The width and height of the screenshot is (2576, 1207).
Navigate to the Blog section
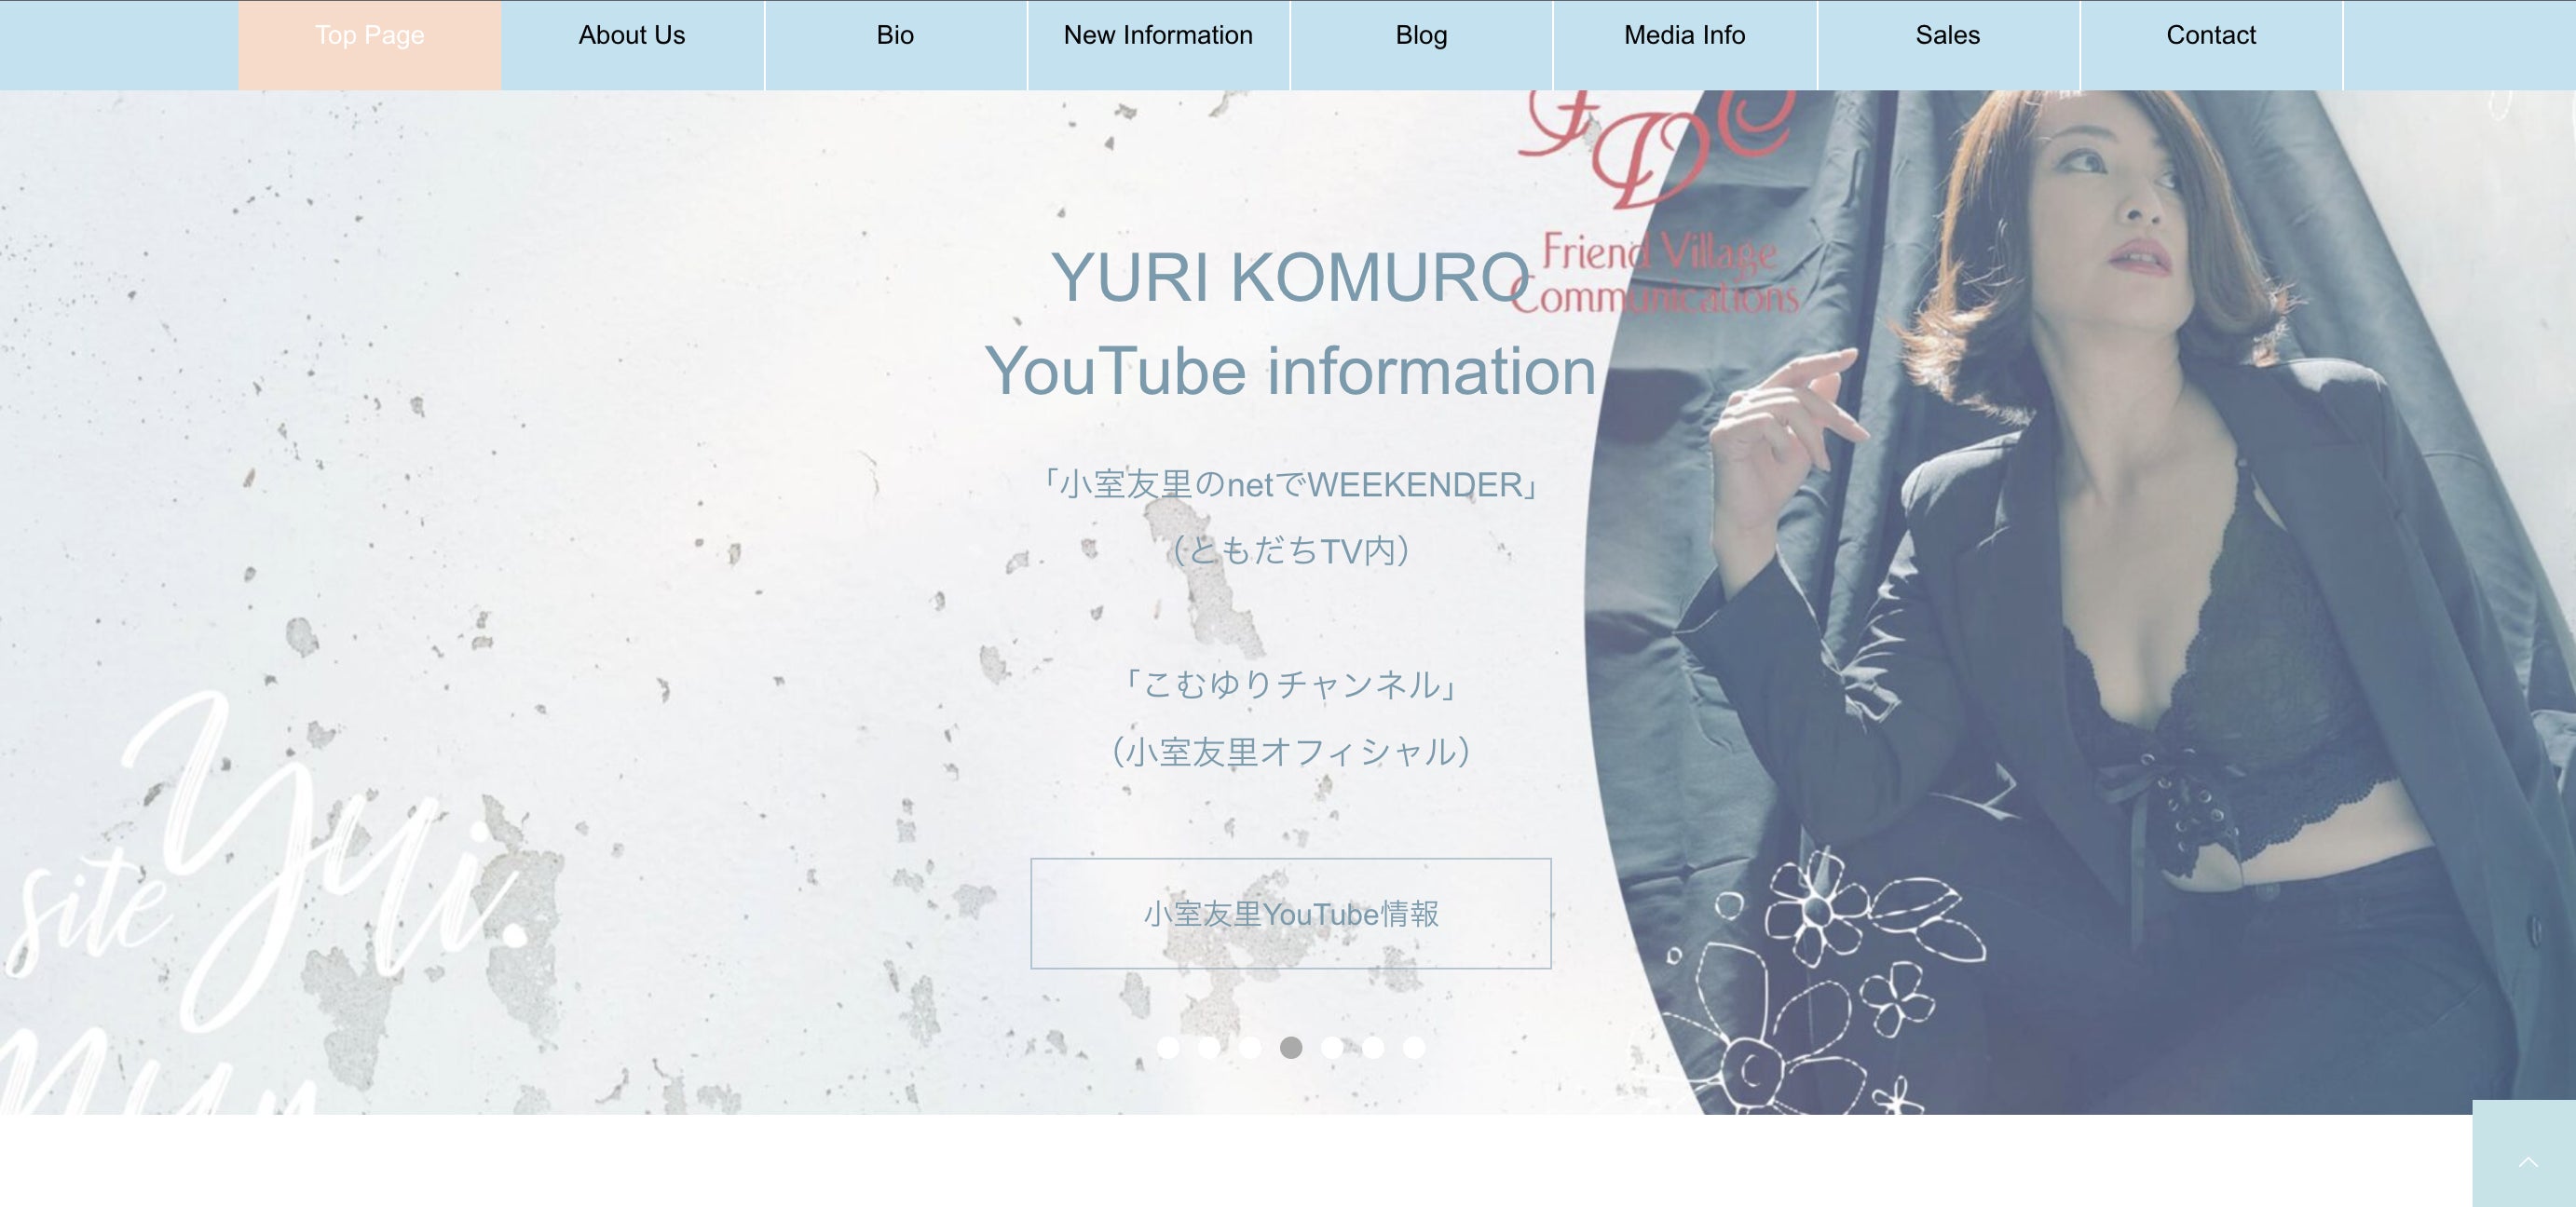click(x=1421, y=36)
